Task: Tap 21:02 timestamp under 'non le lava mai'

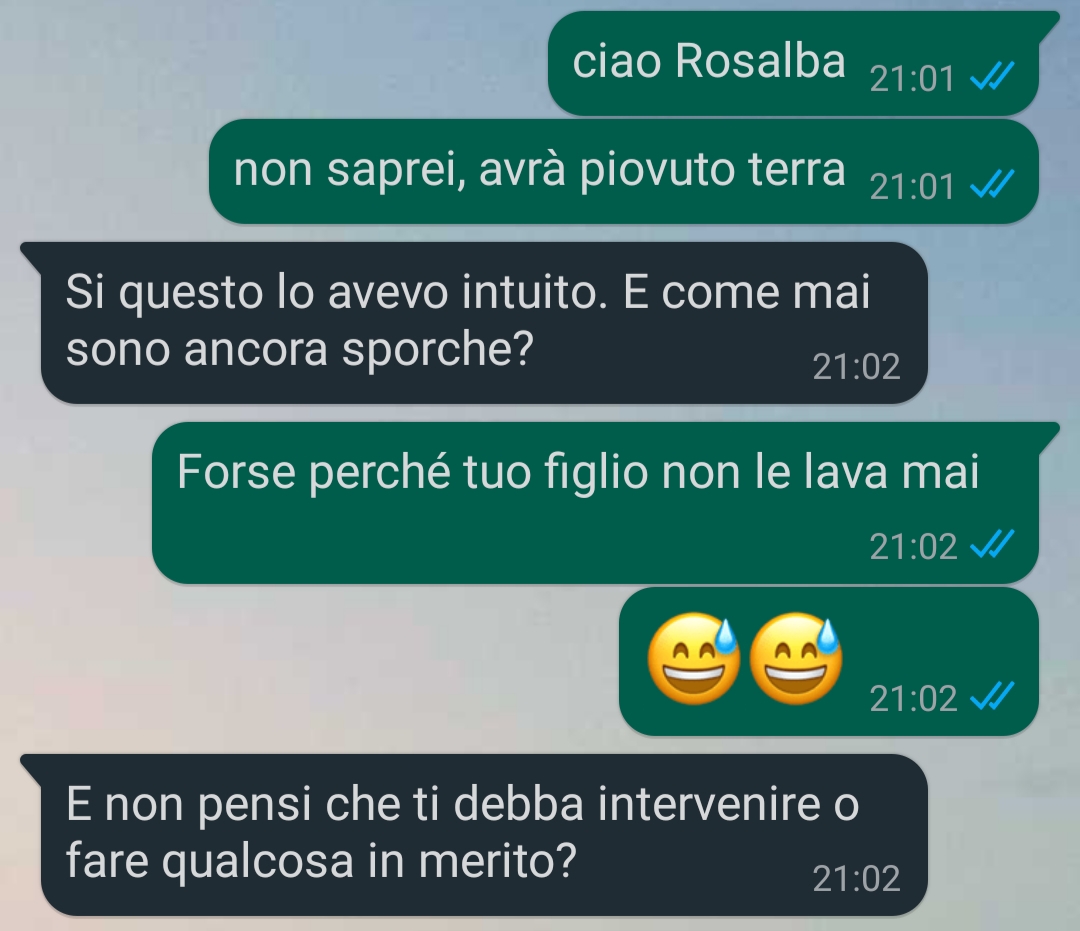Action: 913,547
